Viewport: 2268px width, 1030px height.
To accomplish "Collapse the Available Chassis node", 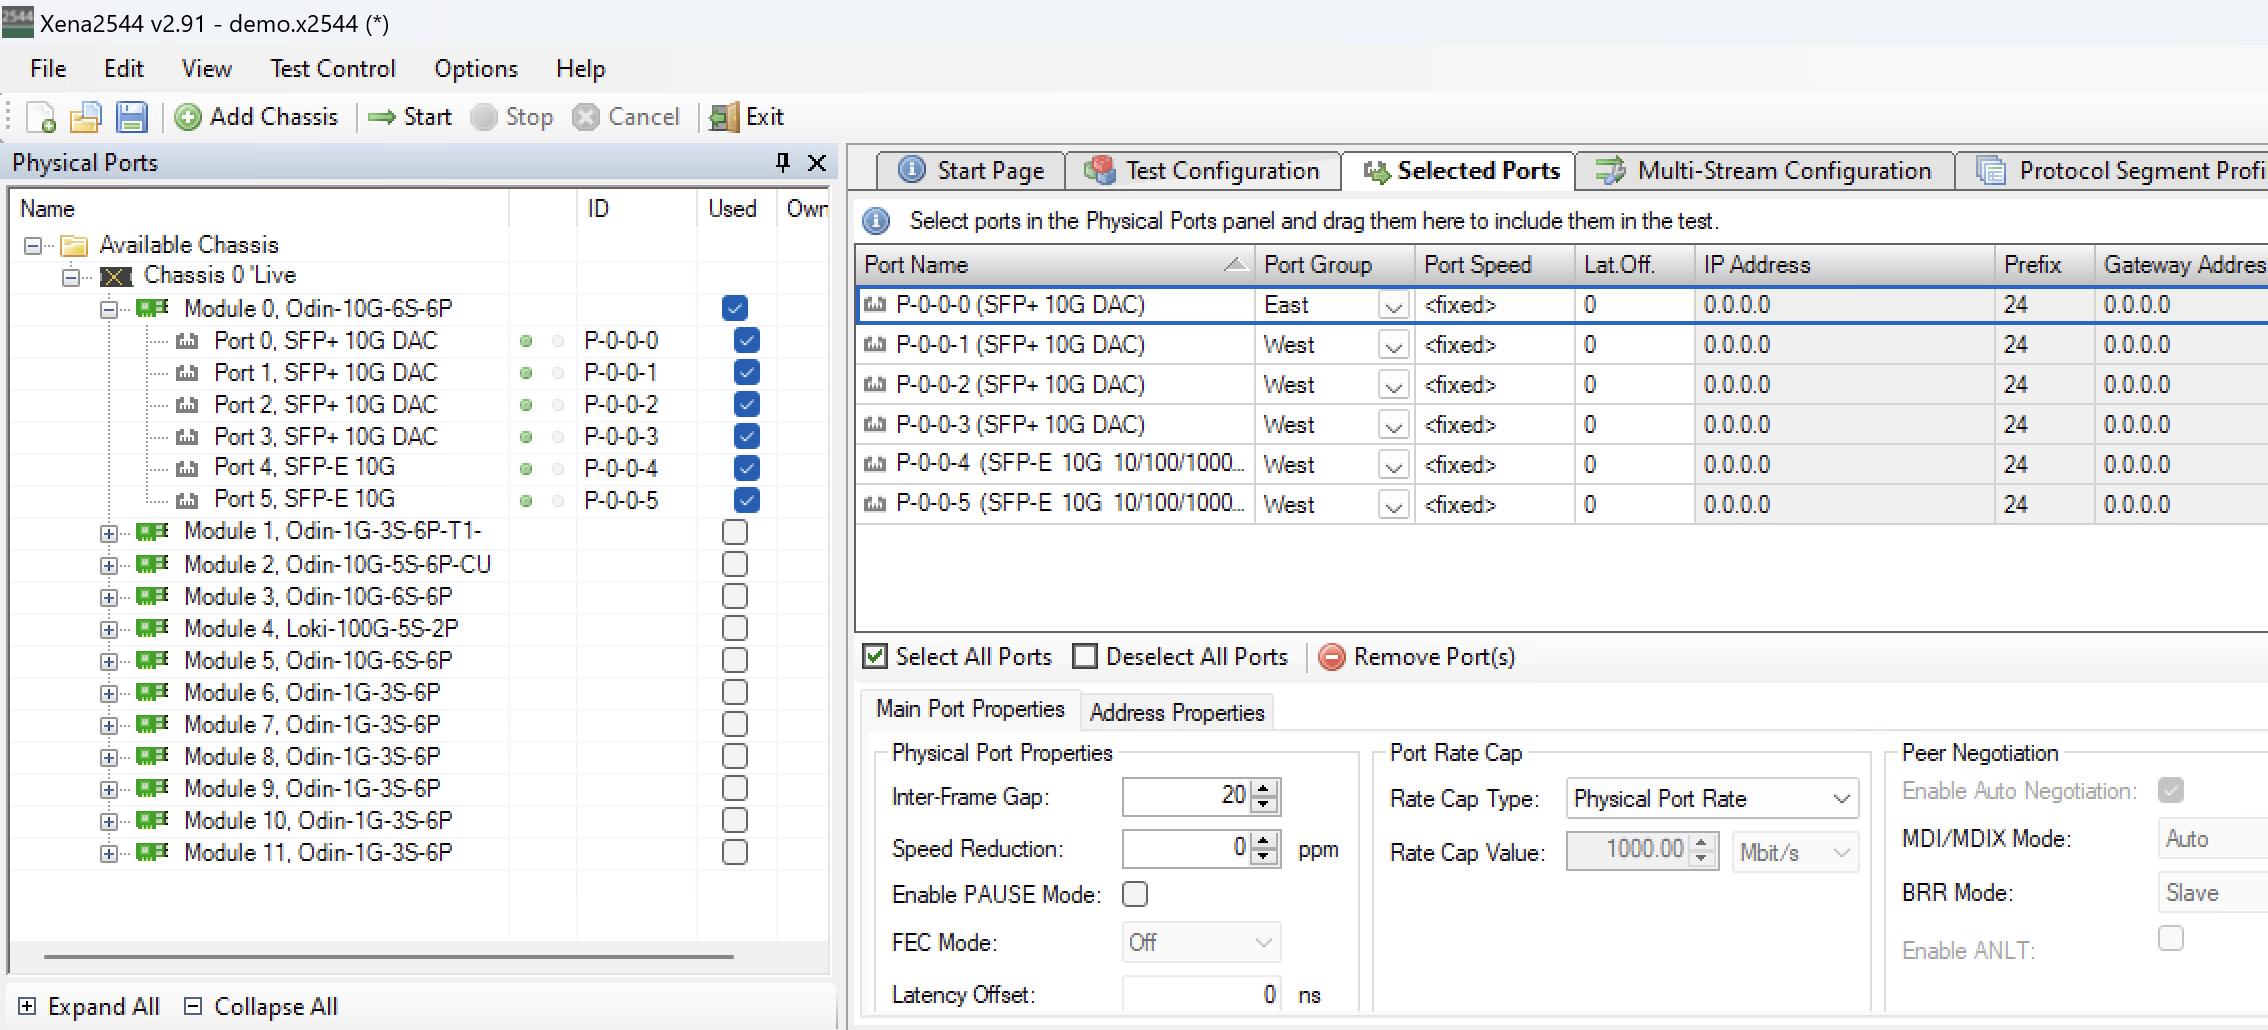I will point(33,245).
